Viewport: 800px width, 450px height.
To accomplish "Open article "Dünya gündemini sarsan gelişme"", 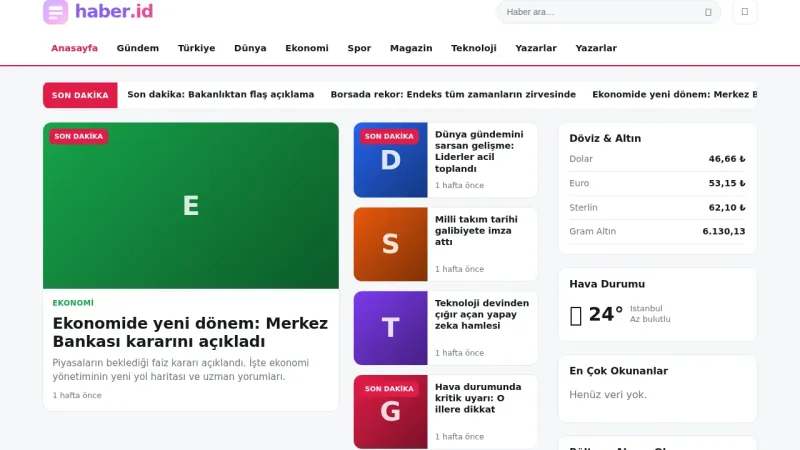I will (479, 152).
